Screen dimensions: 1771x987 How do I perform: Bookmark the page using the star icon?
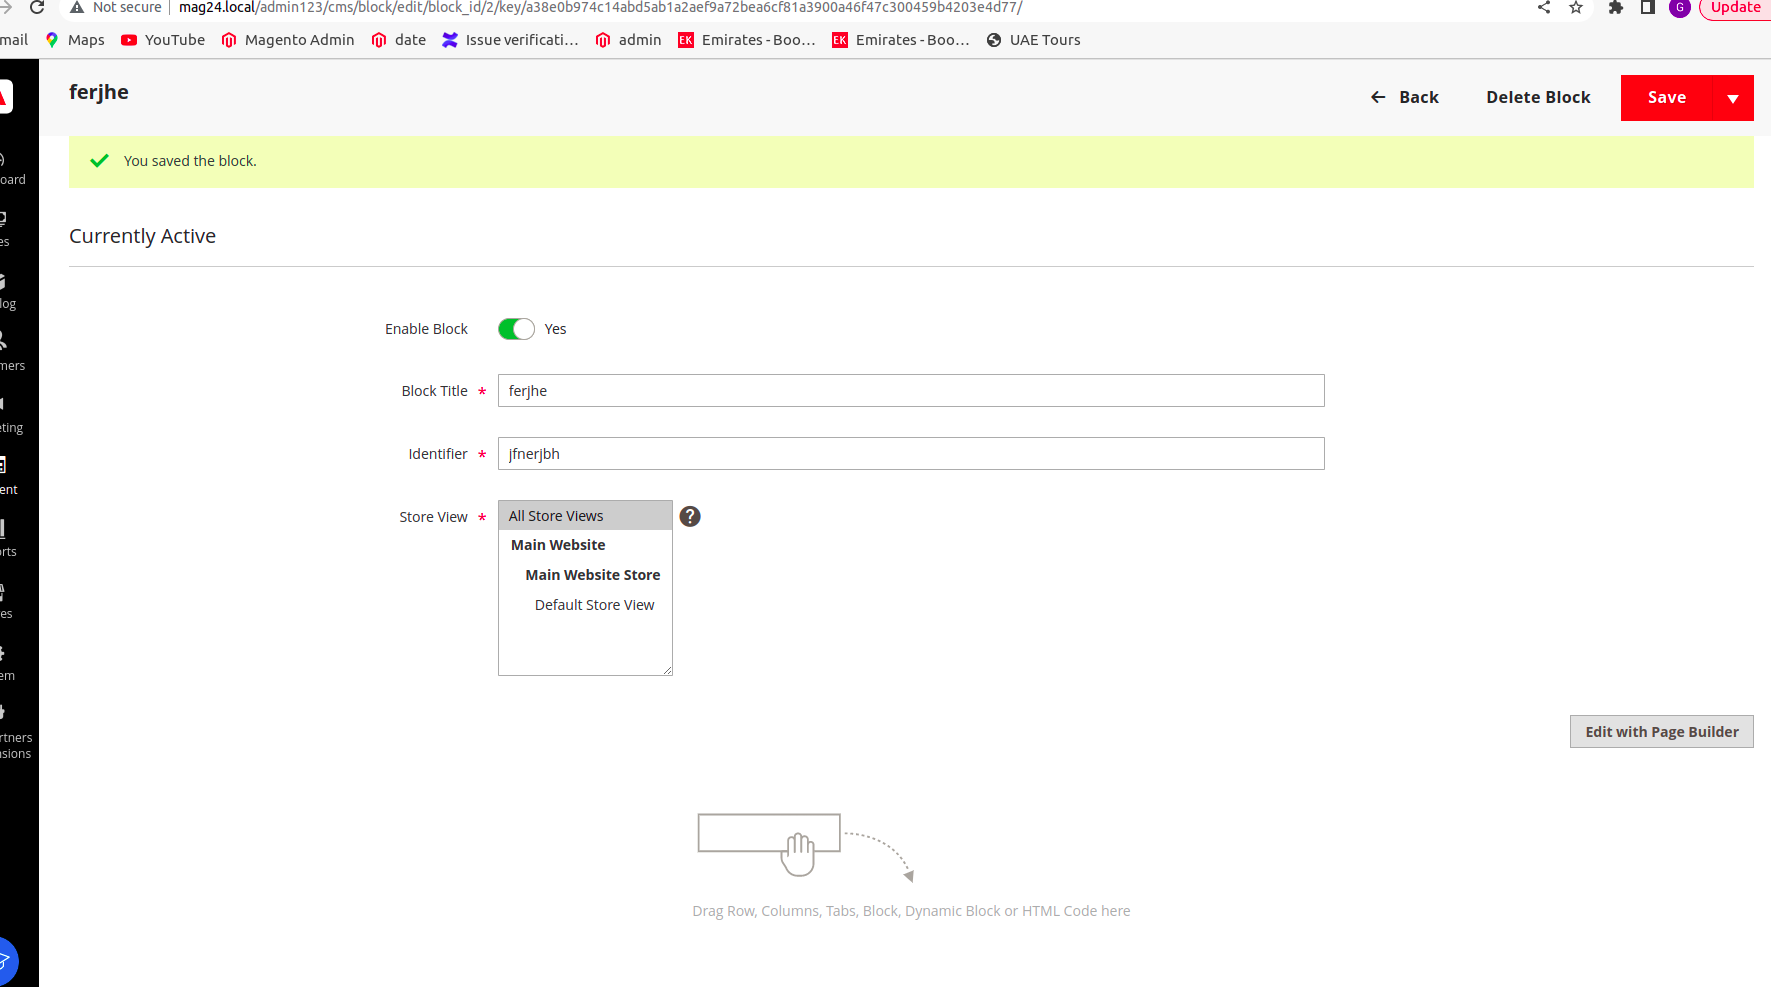click(x=1576, y=8)
